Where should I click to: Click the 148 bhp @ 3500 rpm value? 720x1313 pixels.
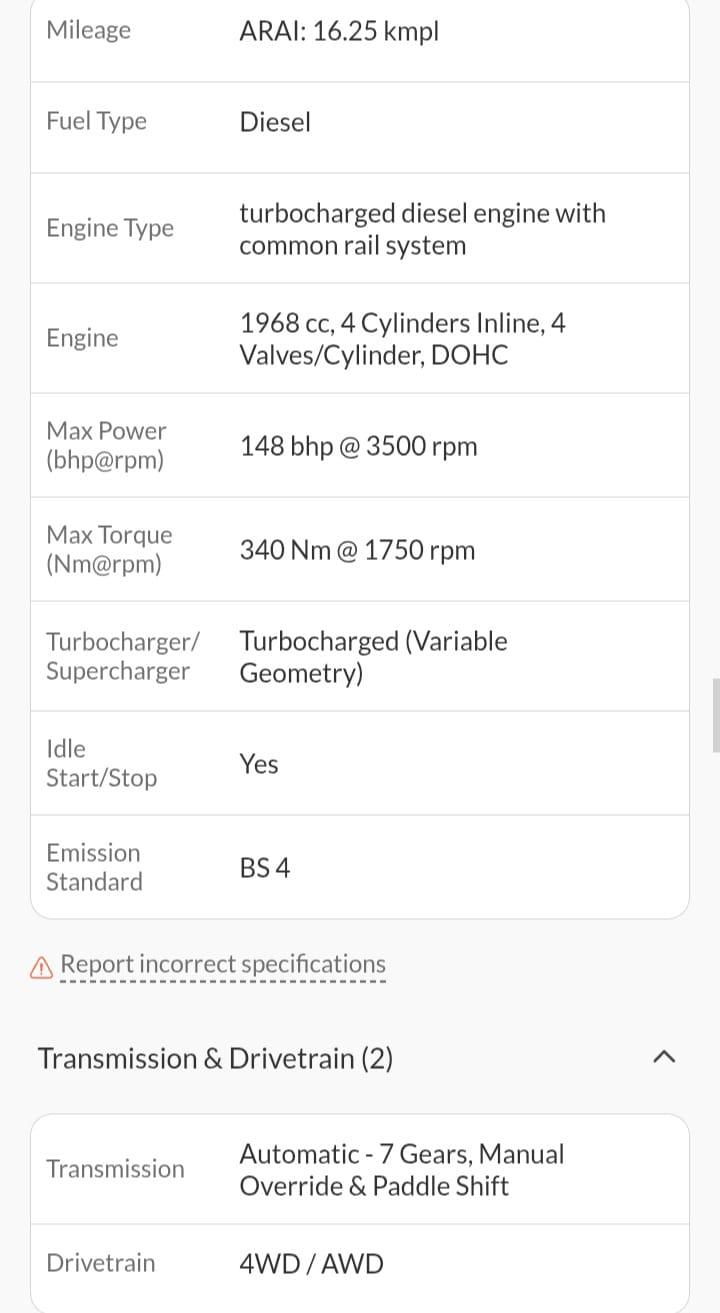click(358, 446)
